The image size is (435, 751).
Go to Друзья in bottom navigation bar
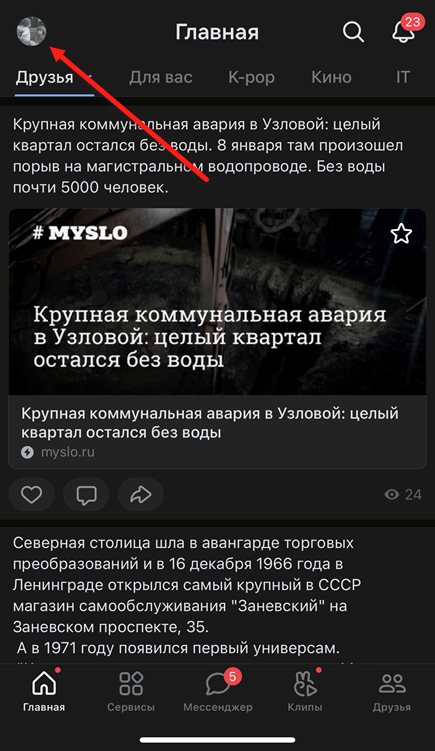392,691
